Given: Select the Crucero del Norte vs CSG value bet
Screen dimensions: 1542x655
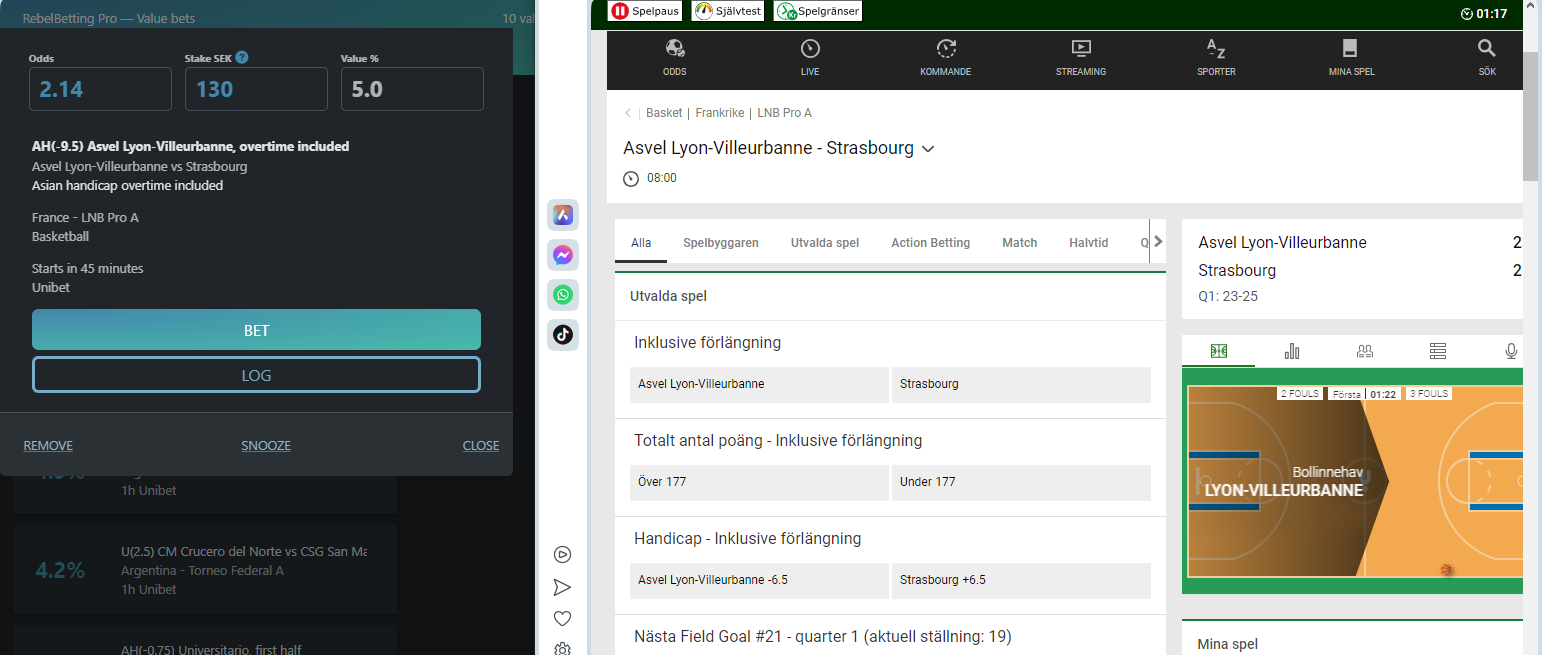Looking at the screenshot, I should [205, 570].
